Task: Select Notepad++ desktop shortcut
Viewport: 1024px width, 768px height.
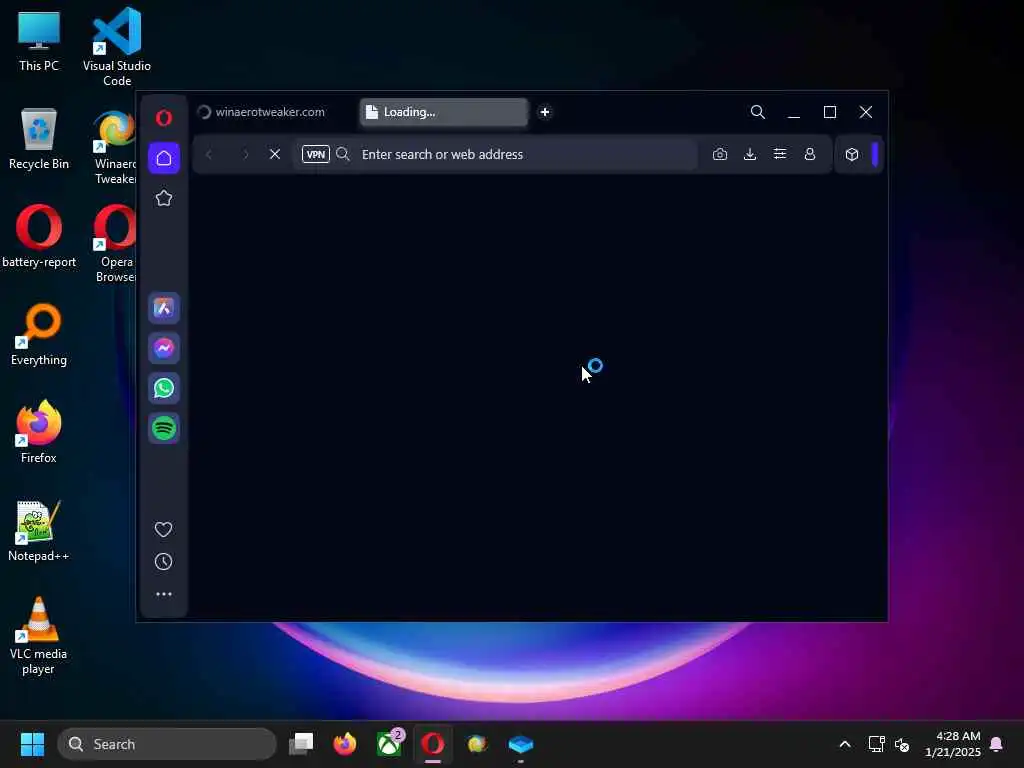Action: click(39, 530)
